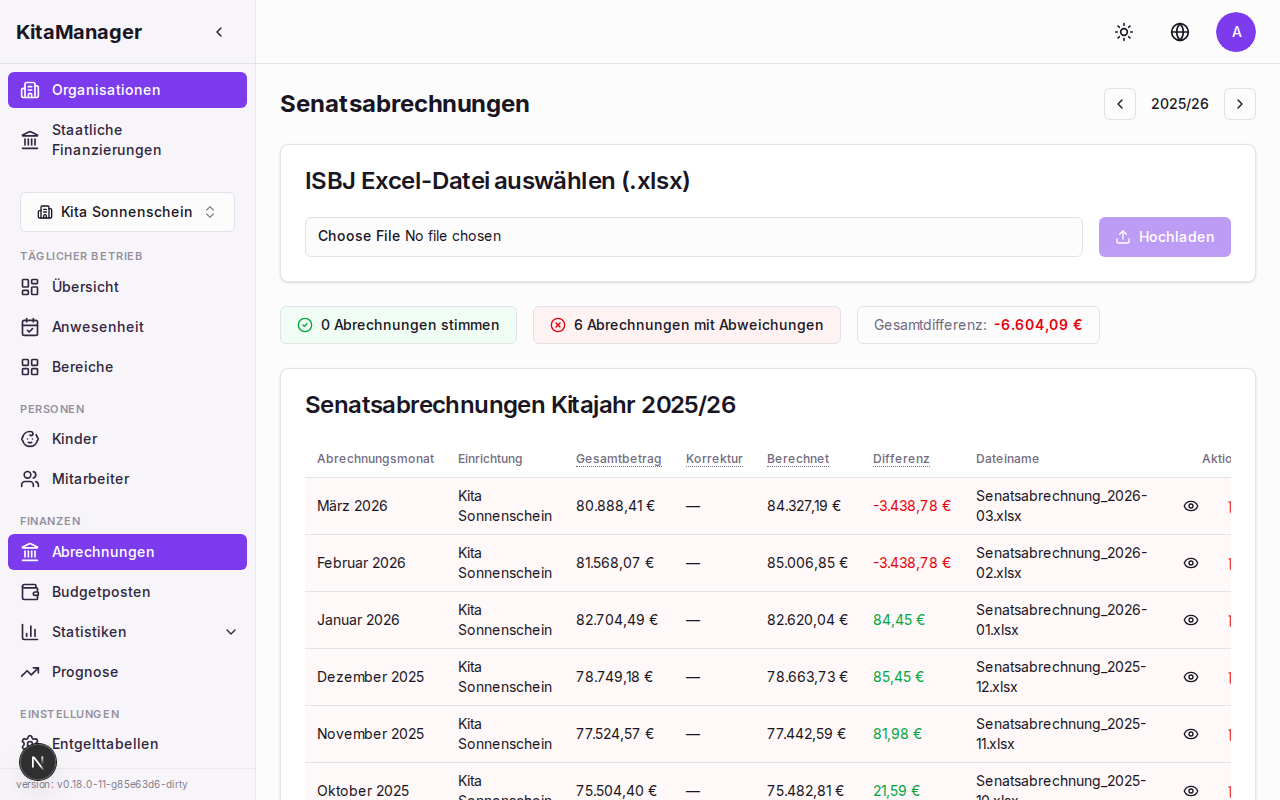Click the Differenz column header
This screenshot has width=1280, height=800.
tap(901, 459)
